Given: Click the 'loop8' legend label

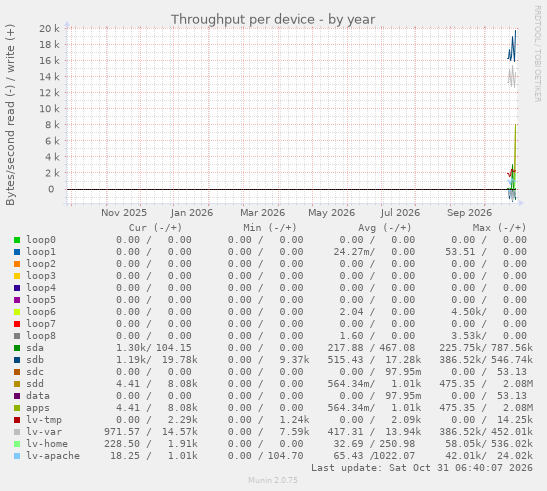Looking at the screenshot, I should [x=41, y=336].
